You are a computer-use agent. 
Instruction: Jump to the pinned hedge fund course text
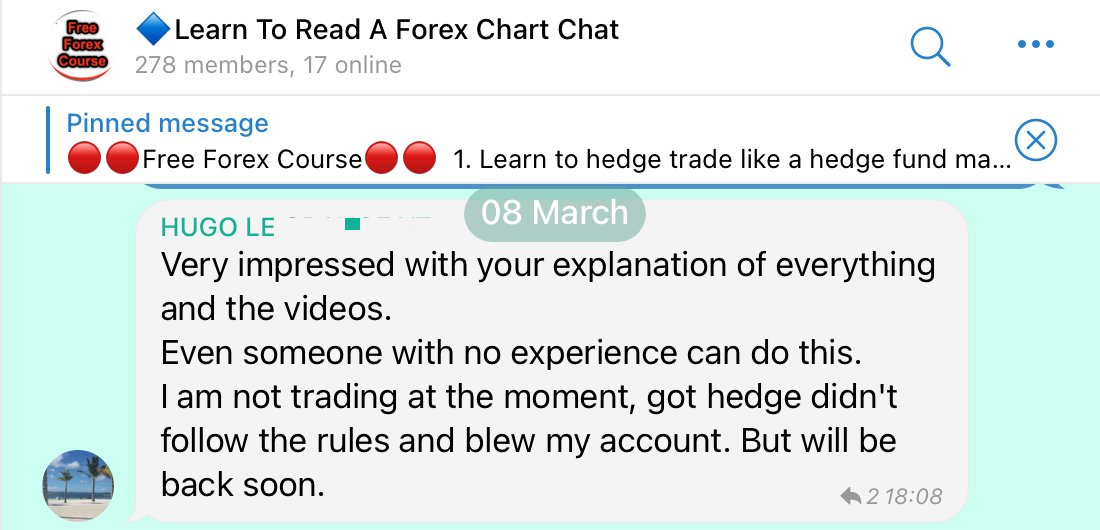731,159
